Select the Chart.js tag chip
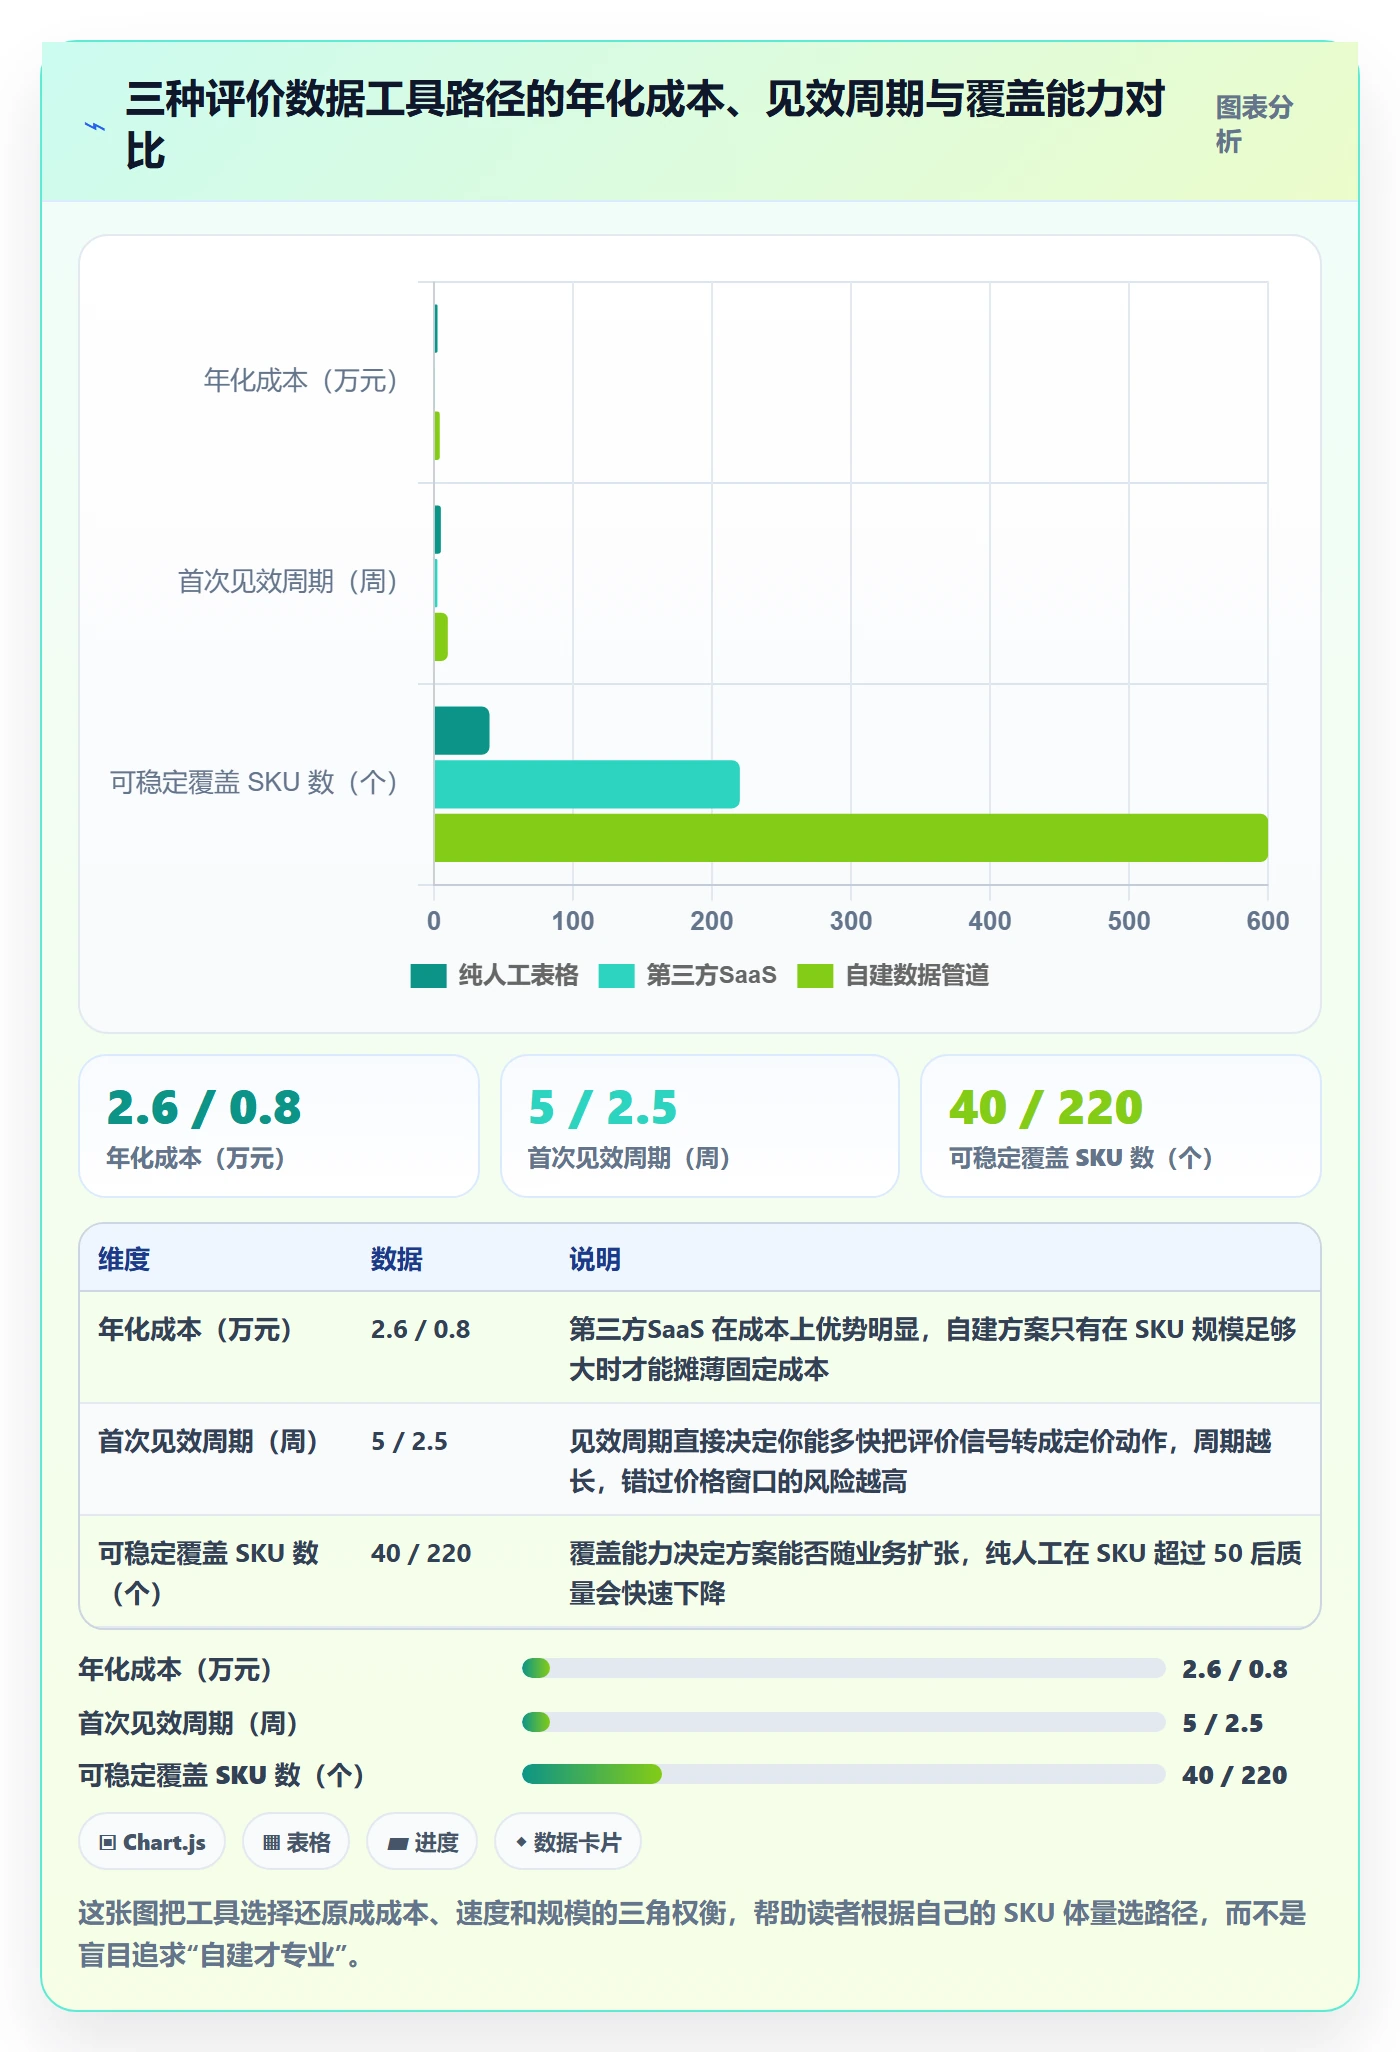The height and width of the screenshot is (2052, 1400). (152, 1841)
